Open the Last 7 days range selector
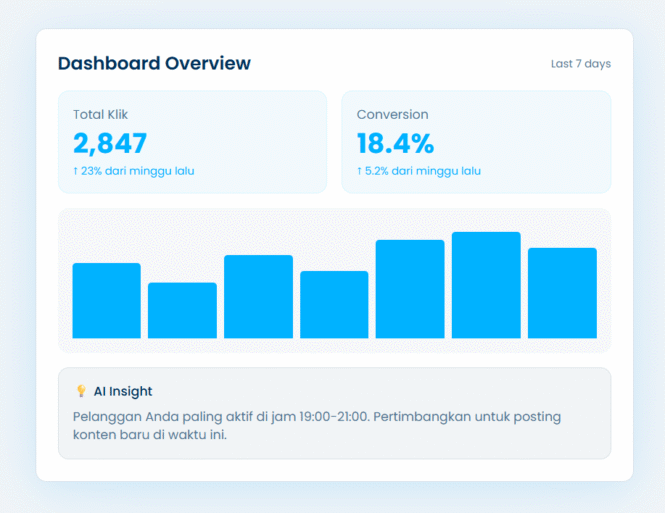The width and height of the screenshot is (665, 513). pyautogui.click(x=580, y=64)
